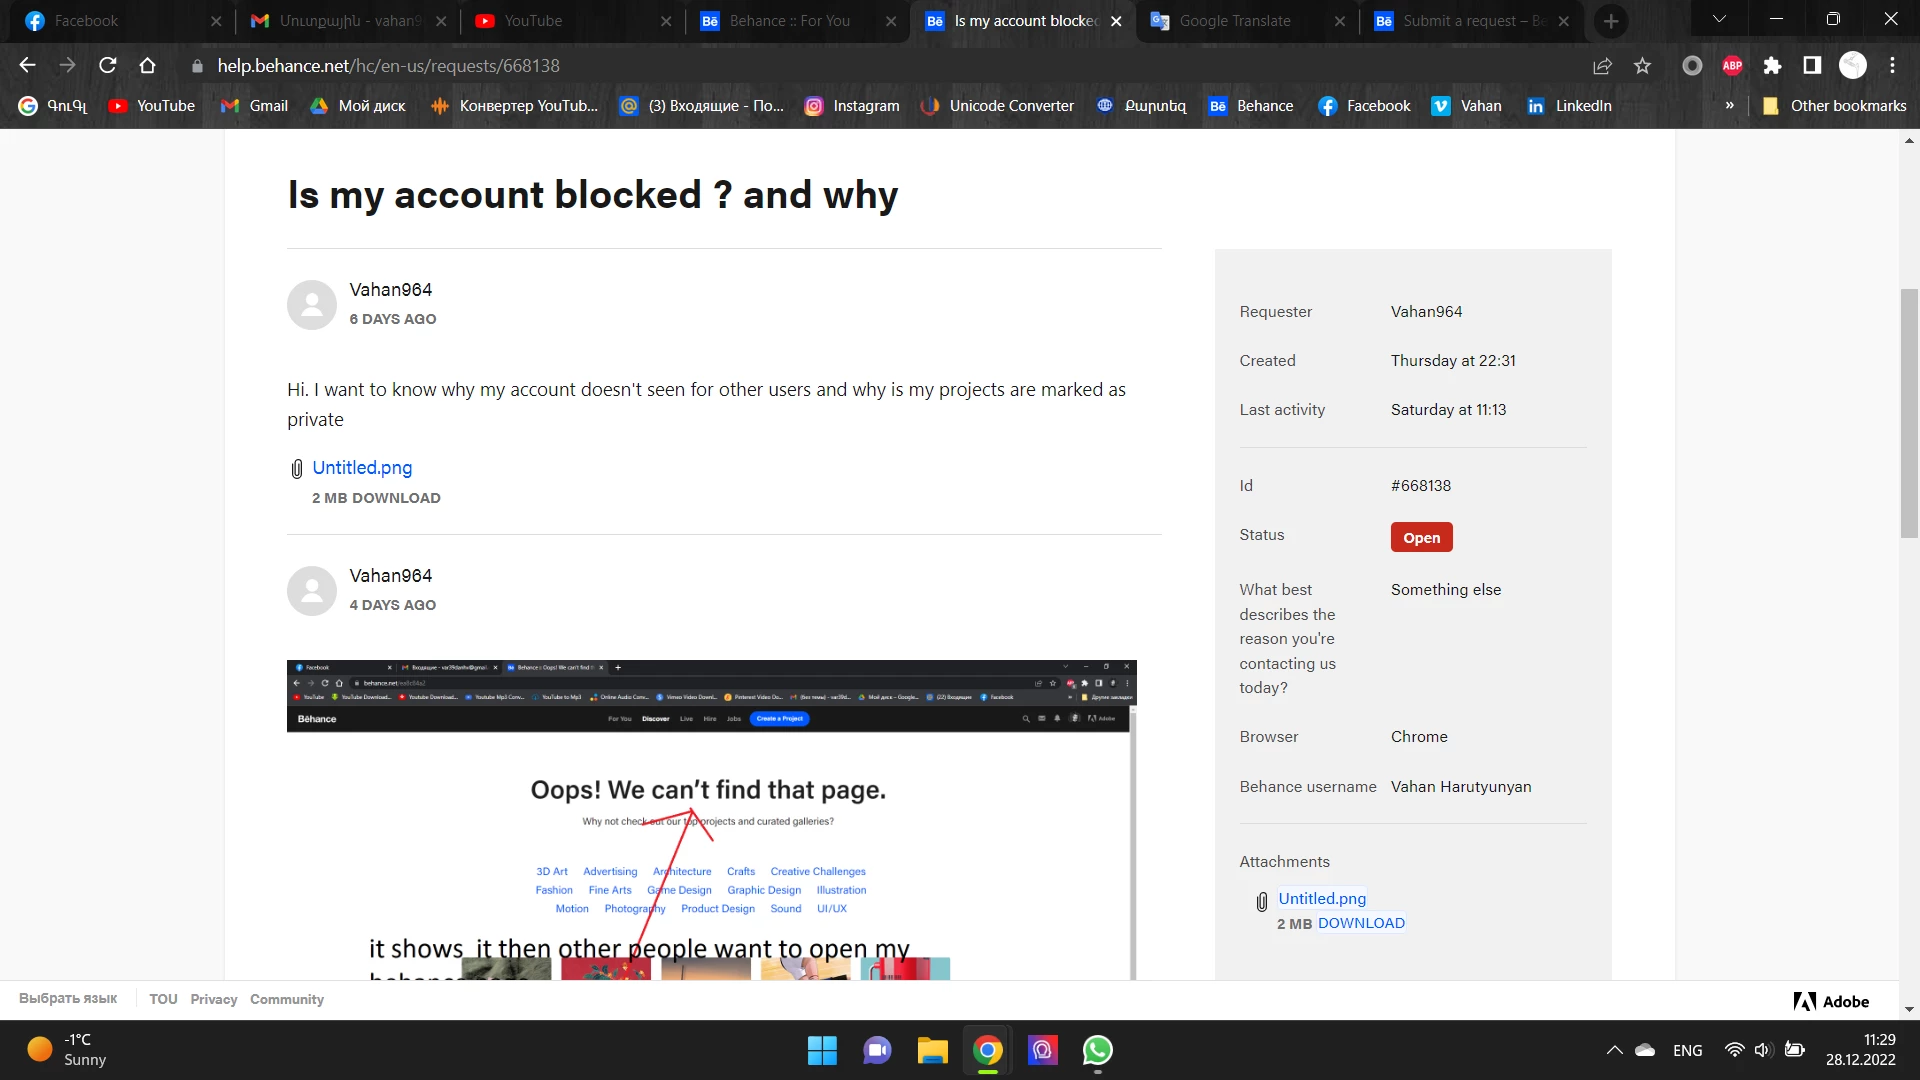Open the WhatsApp icon in the taskbar
The image size is (1920, 1080).
coord(1097,1050)
